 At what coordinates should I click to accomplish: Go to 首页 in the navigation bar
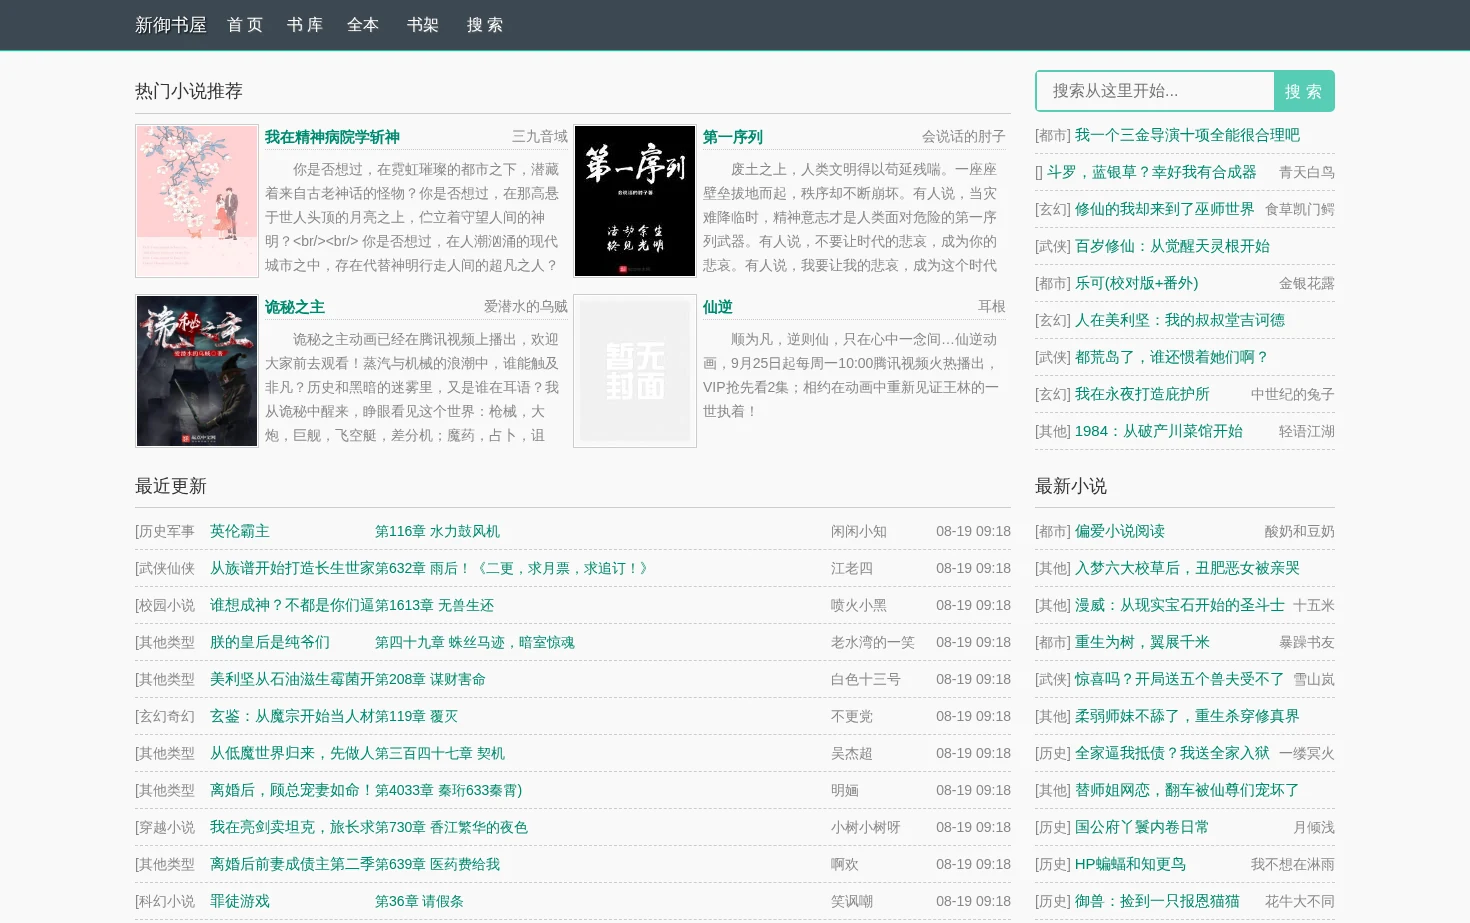coord(245,25)
